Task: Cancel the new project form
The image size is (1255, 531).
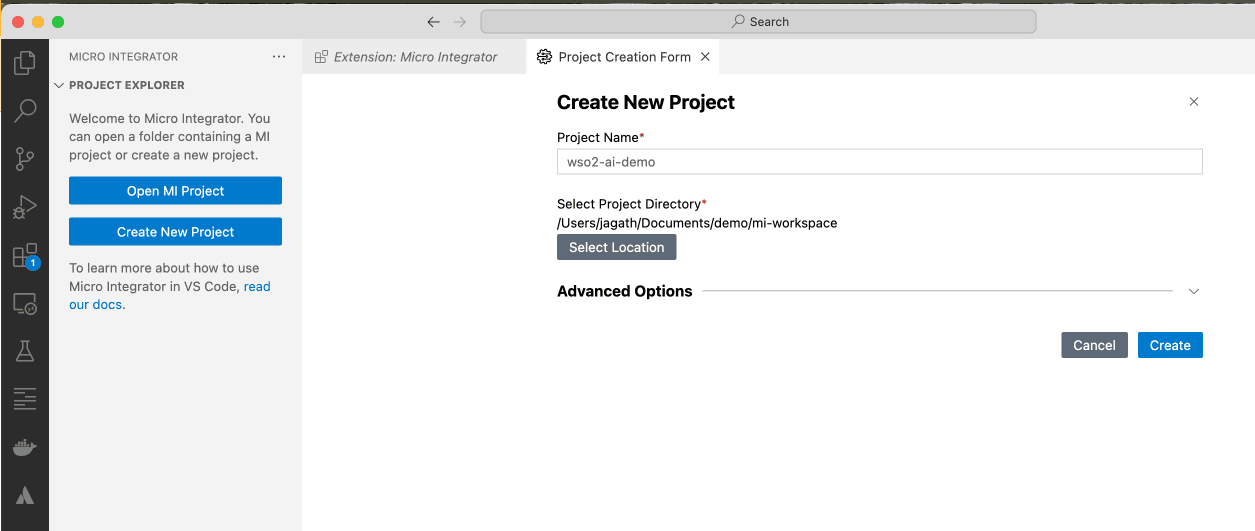Action: click(x=1094, y=345)
